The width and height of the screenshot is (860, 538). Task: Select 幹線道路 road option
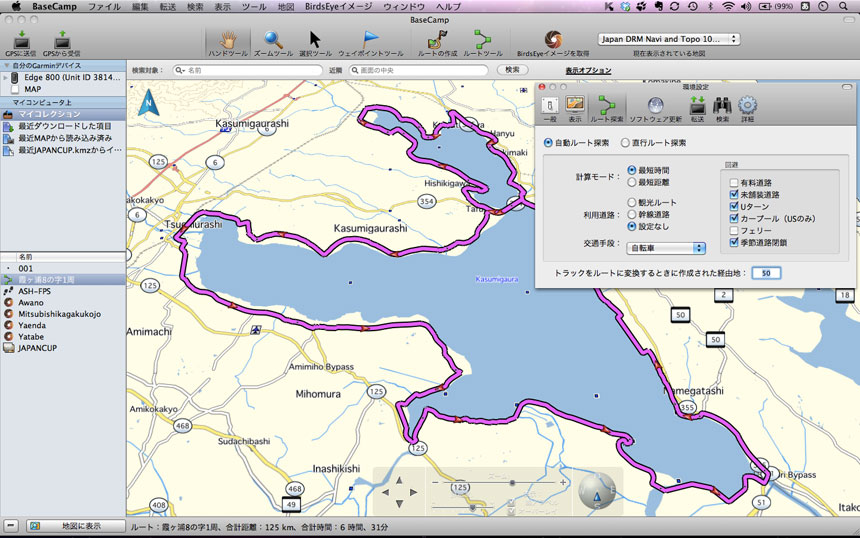(632, 214)
